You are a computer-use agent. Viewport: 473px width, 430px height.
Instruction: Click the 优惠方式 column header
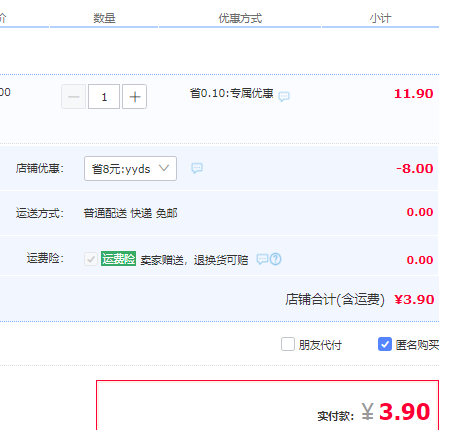pos(240,18)
